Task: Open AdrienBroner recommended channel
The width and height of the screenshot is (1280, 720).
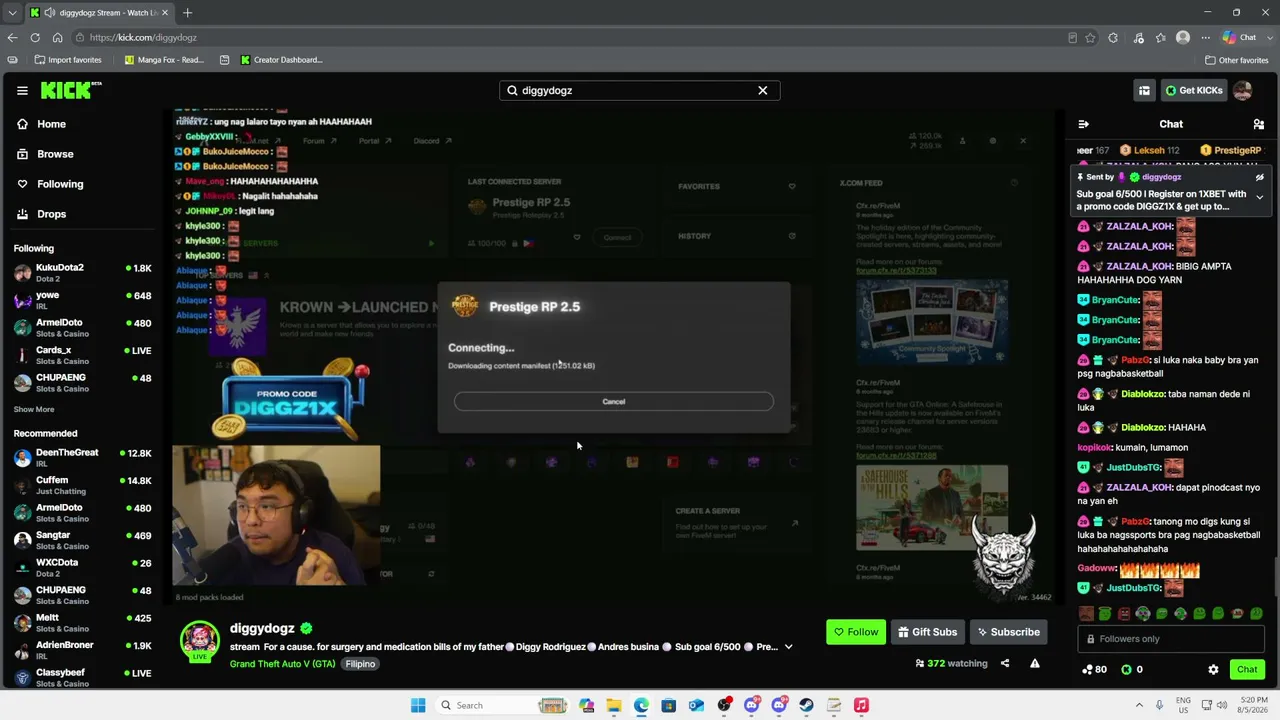Action: point(82,650)
